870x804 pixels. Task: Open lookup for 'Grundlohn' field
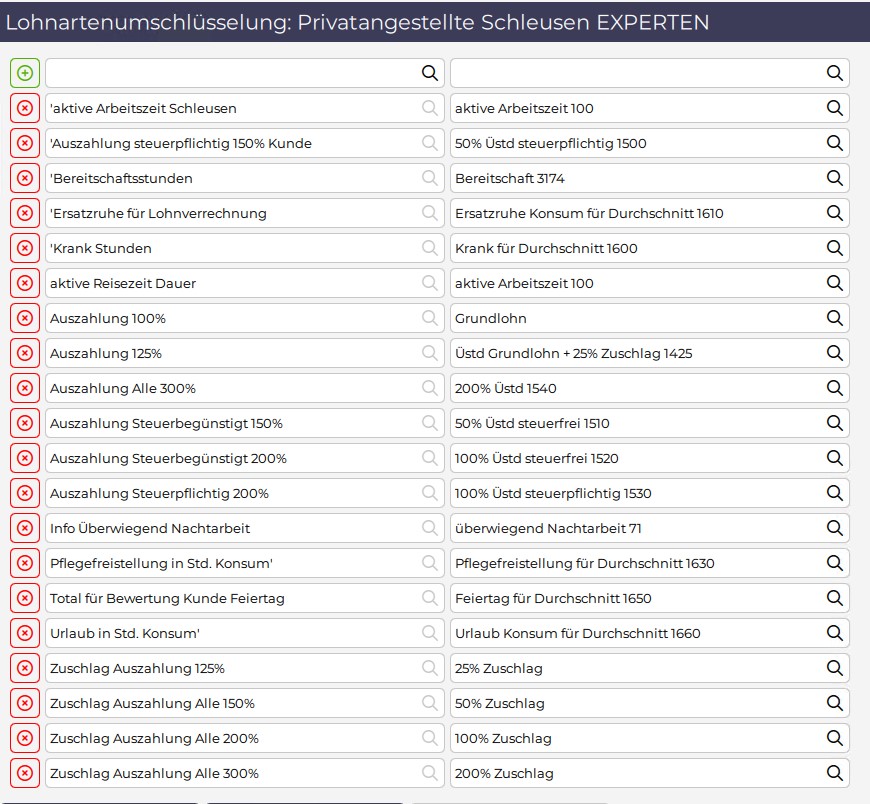coord(834,317)
